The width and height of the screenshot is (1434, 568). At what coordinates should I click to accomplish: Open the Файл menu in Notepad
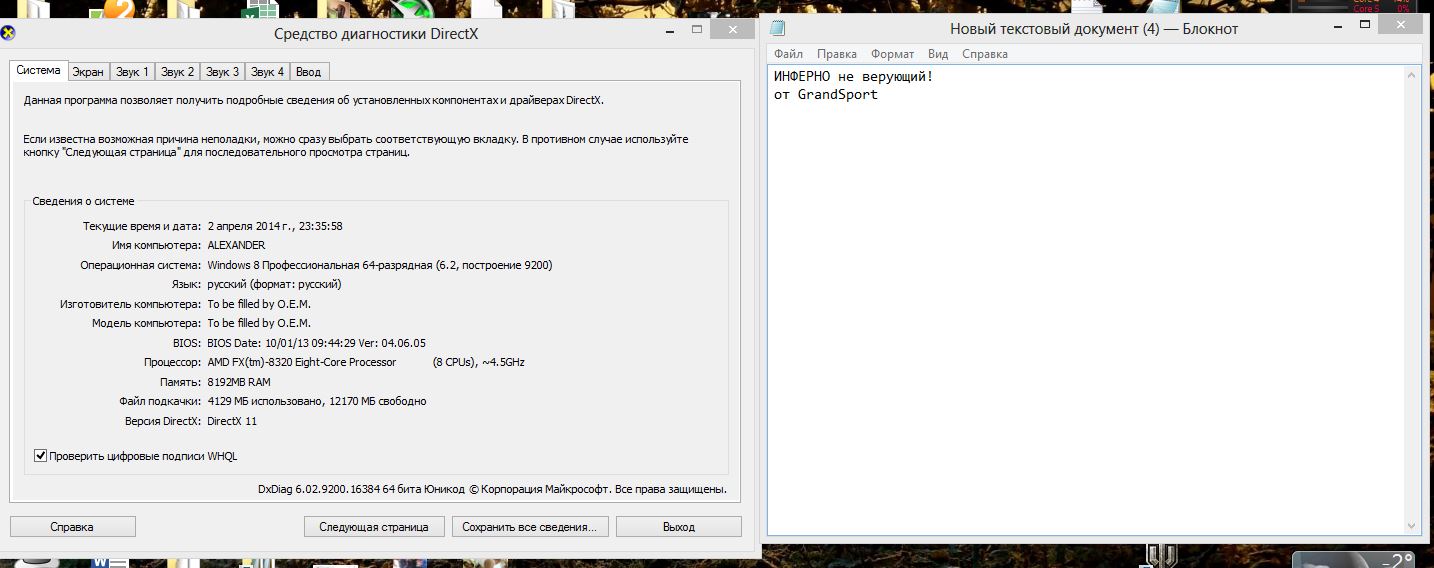[788, 54]
